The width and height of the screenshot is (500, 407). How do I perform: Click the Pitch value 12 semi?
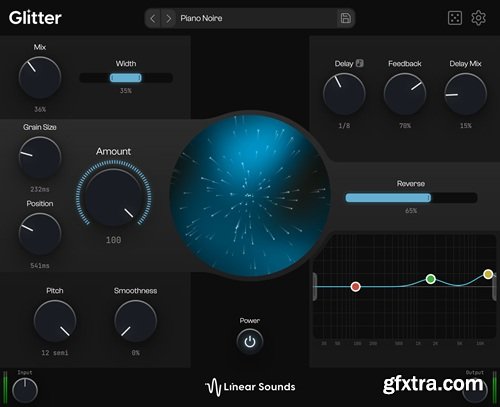[x=55, y=353]
